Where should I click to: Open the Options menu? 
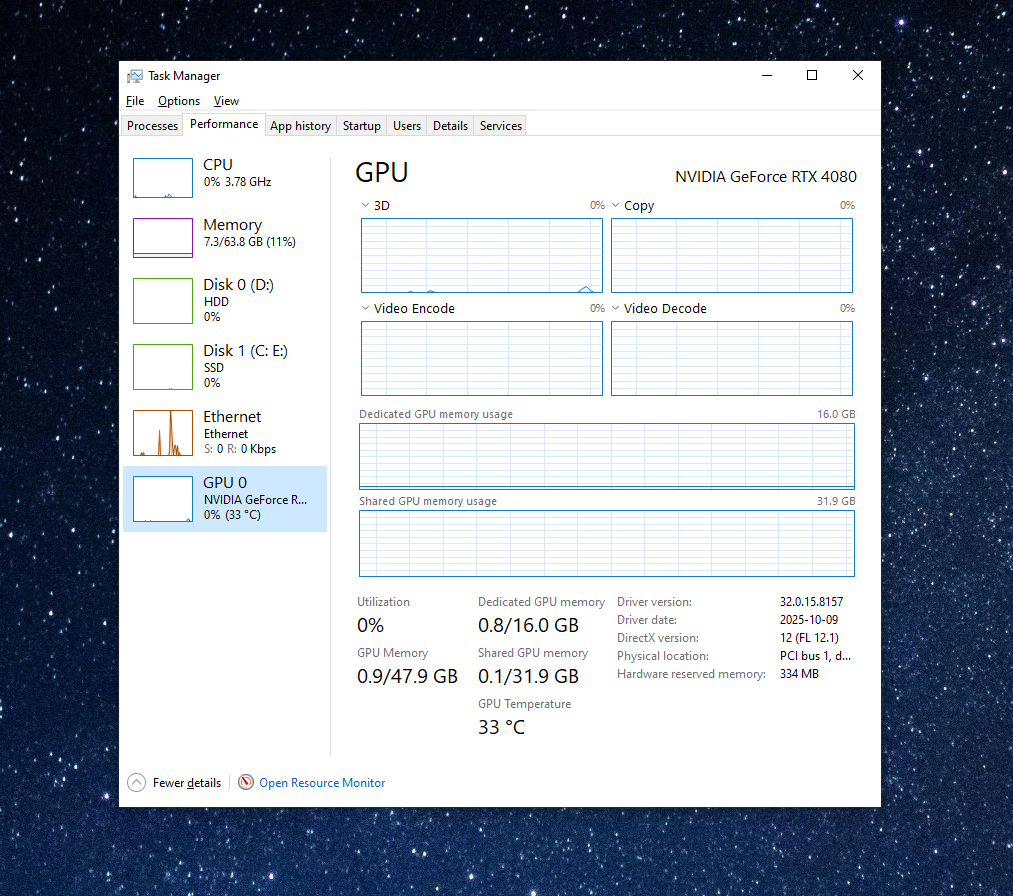pyautogui.click(x=179, y=101)
